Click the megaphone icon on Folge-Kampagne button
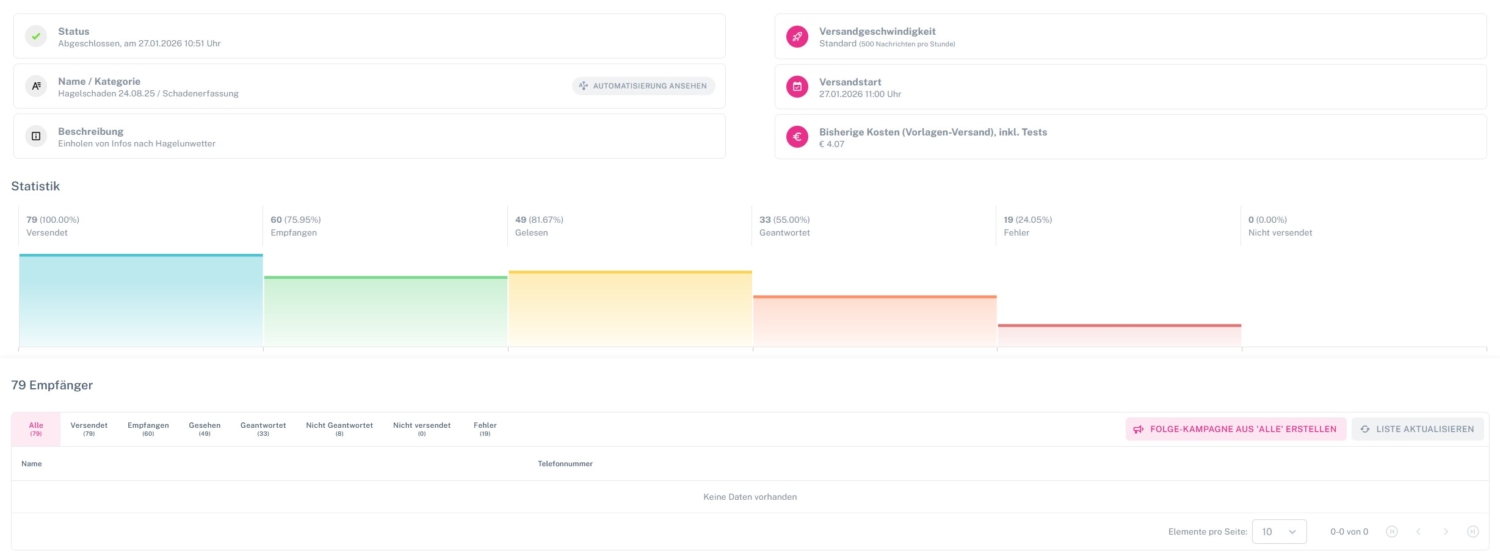Screen dimensions: 1500x559 pyautogui.click(x=1138, y=429)
